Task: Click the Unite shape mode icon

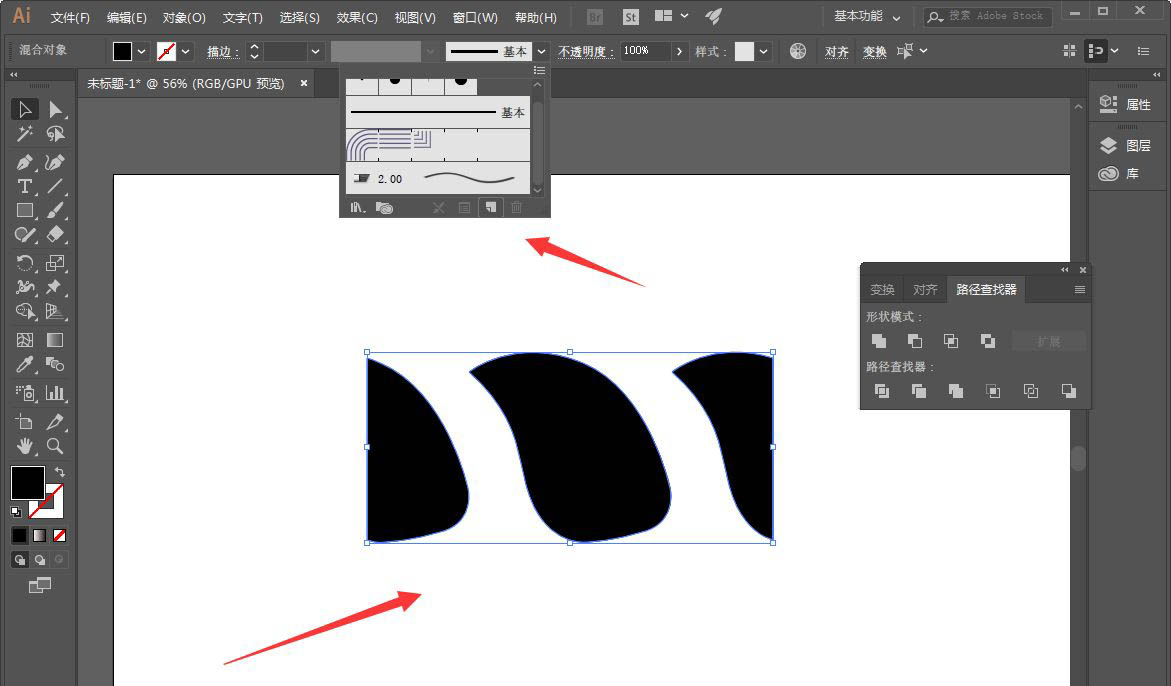Action: coord(879,341)
